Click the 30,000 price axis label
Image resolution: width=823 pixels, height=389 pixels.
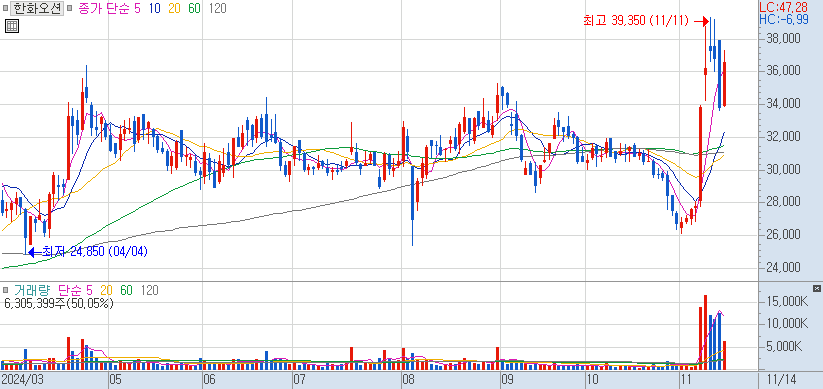(x=785, y=169)
